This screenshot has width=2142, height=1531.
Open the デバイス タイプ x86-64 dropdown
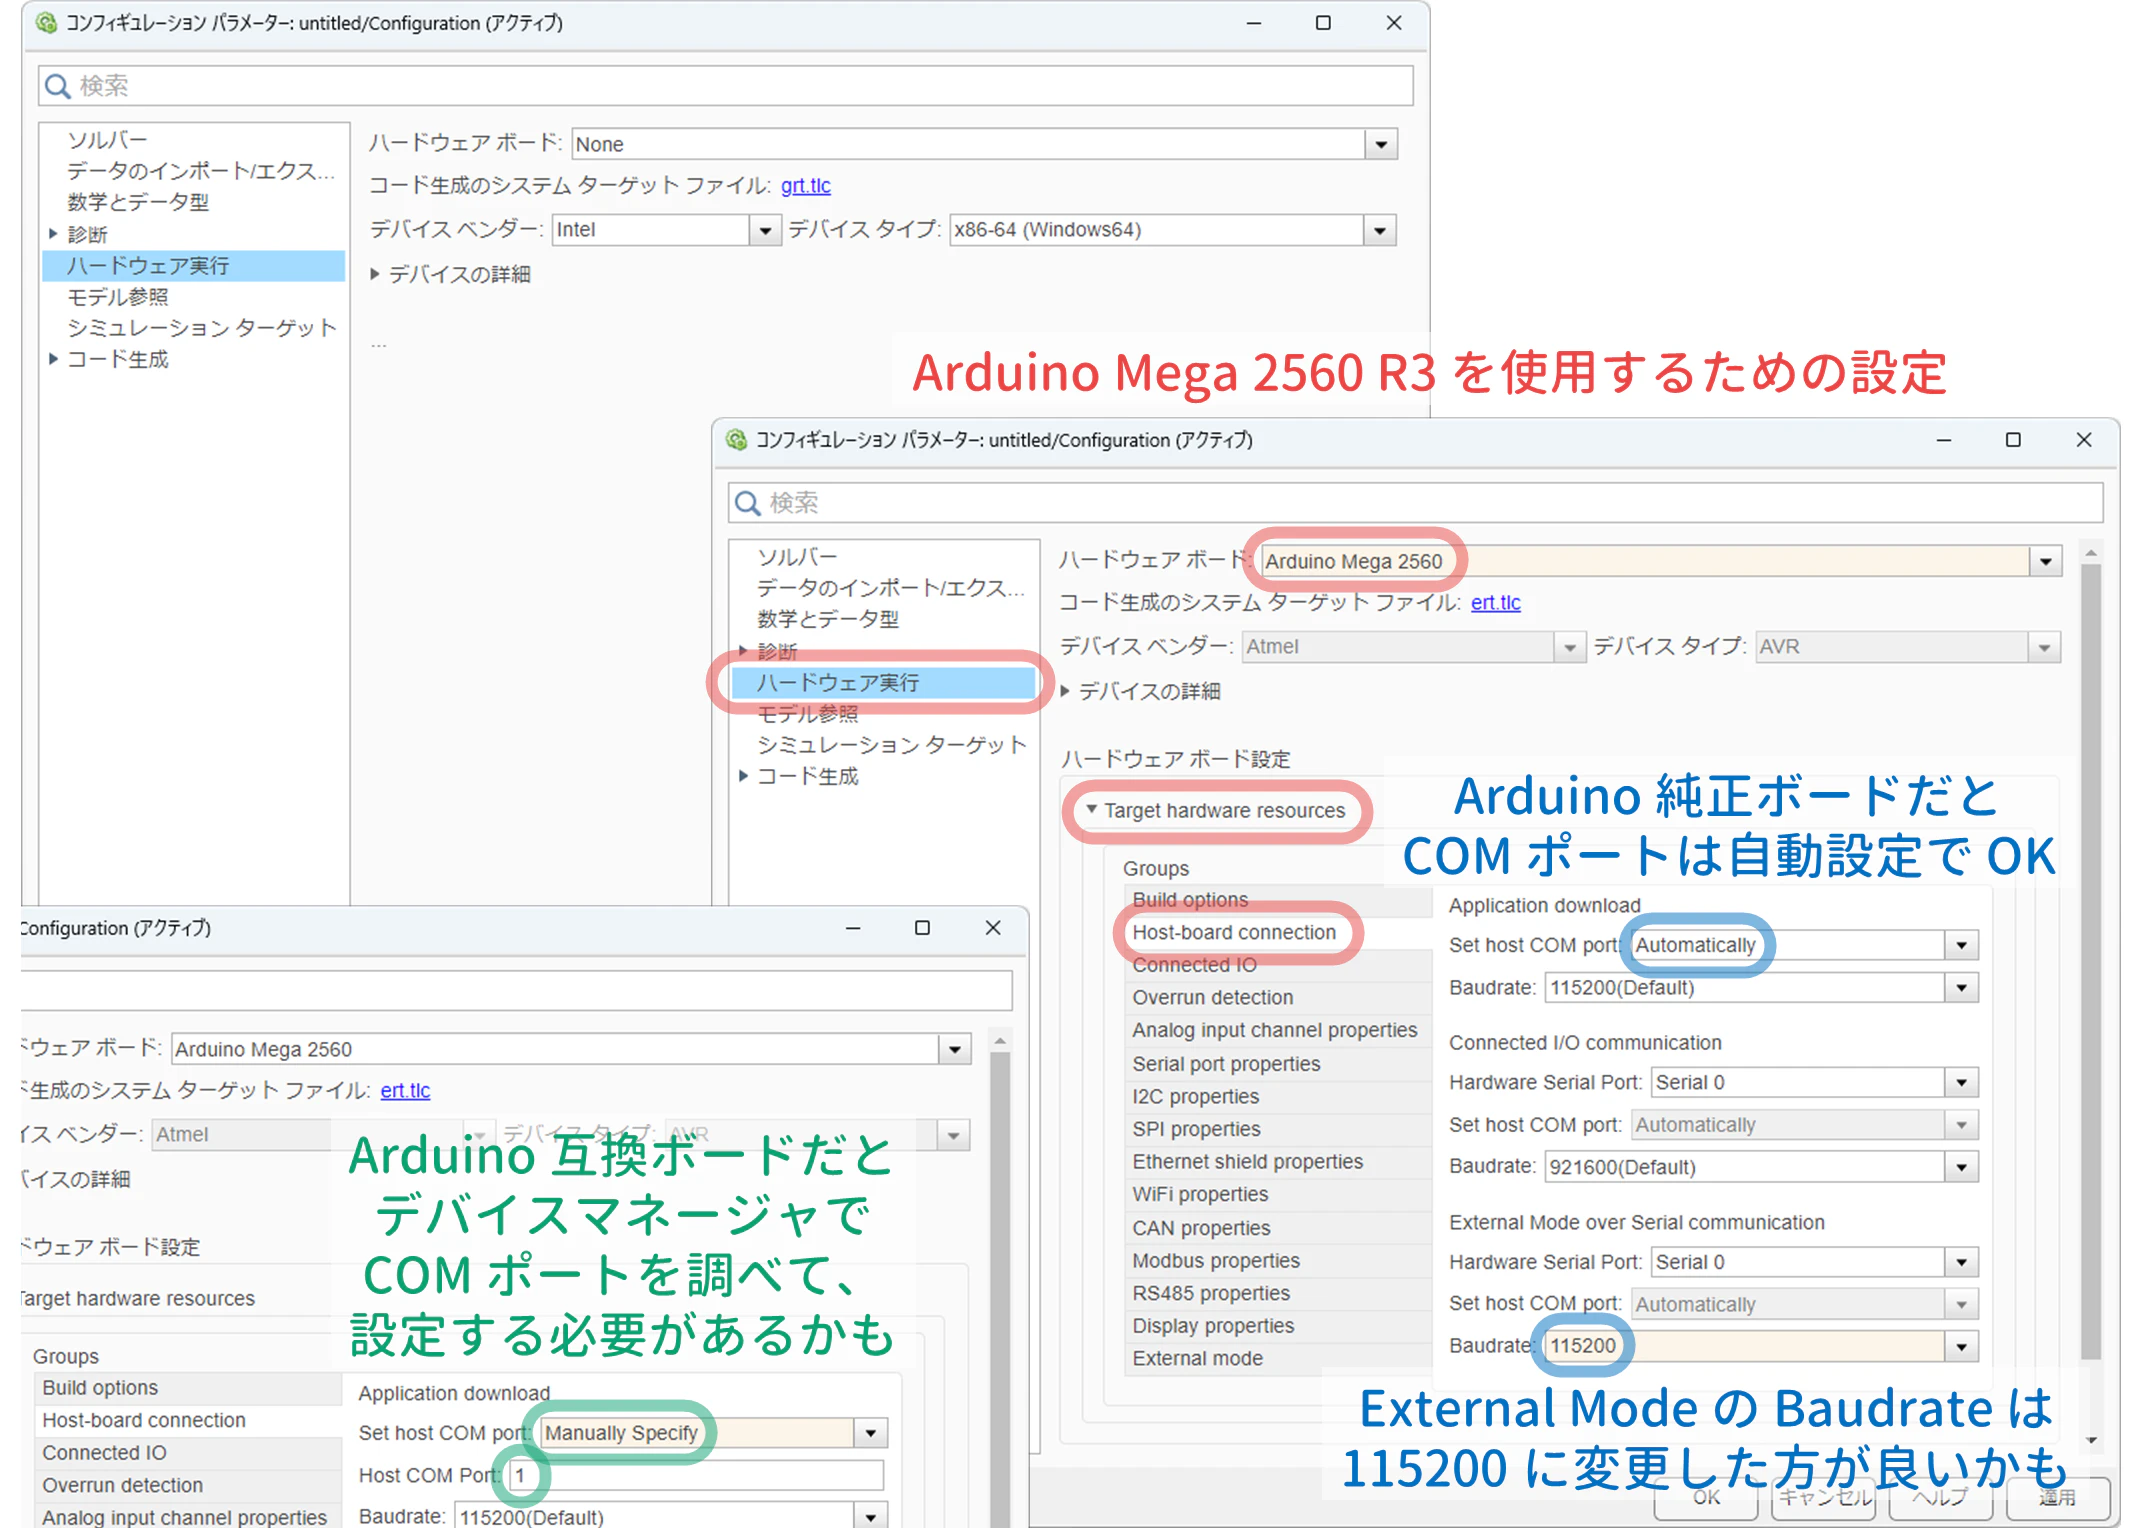tap(1379, 230)
